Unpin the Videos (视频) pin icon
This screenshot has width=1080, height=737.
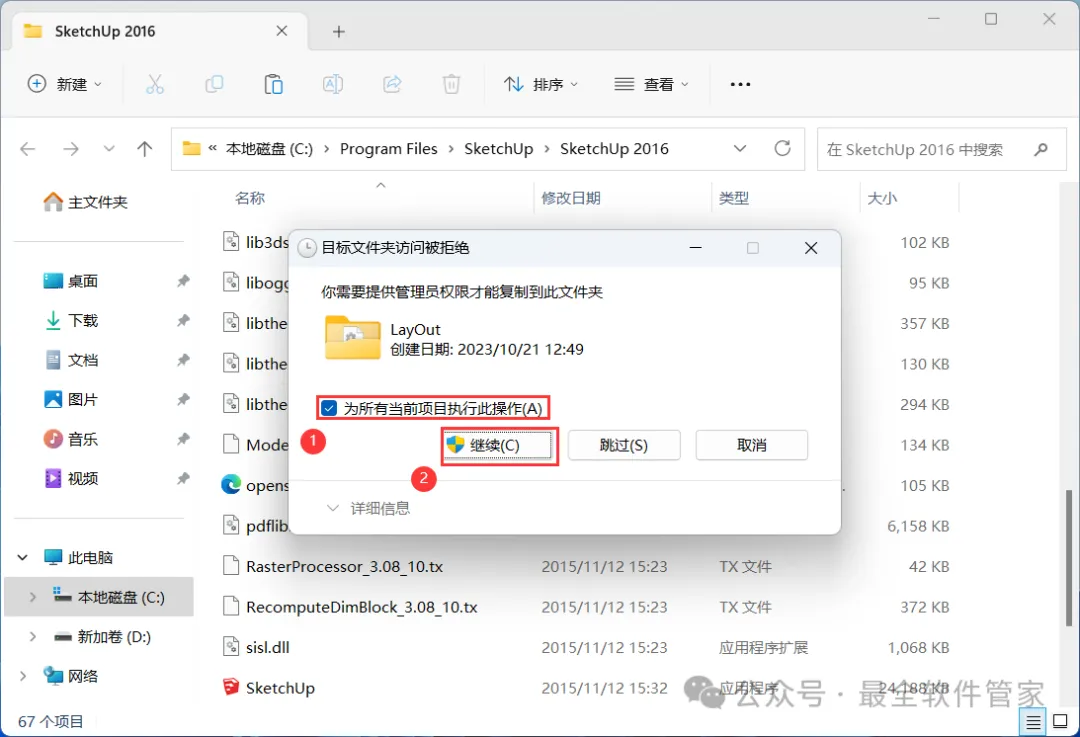tap(183, 478)
